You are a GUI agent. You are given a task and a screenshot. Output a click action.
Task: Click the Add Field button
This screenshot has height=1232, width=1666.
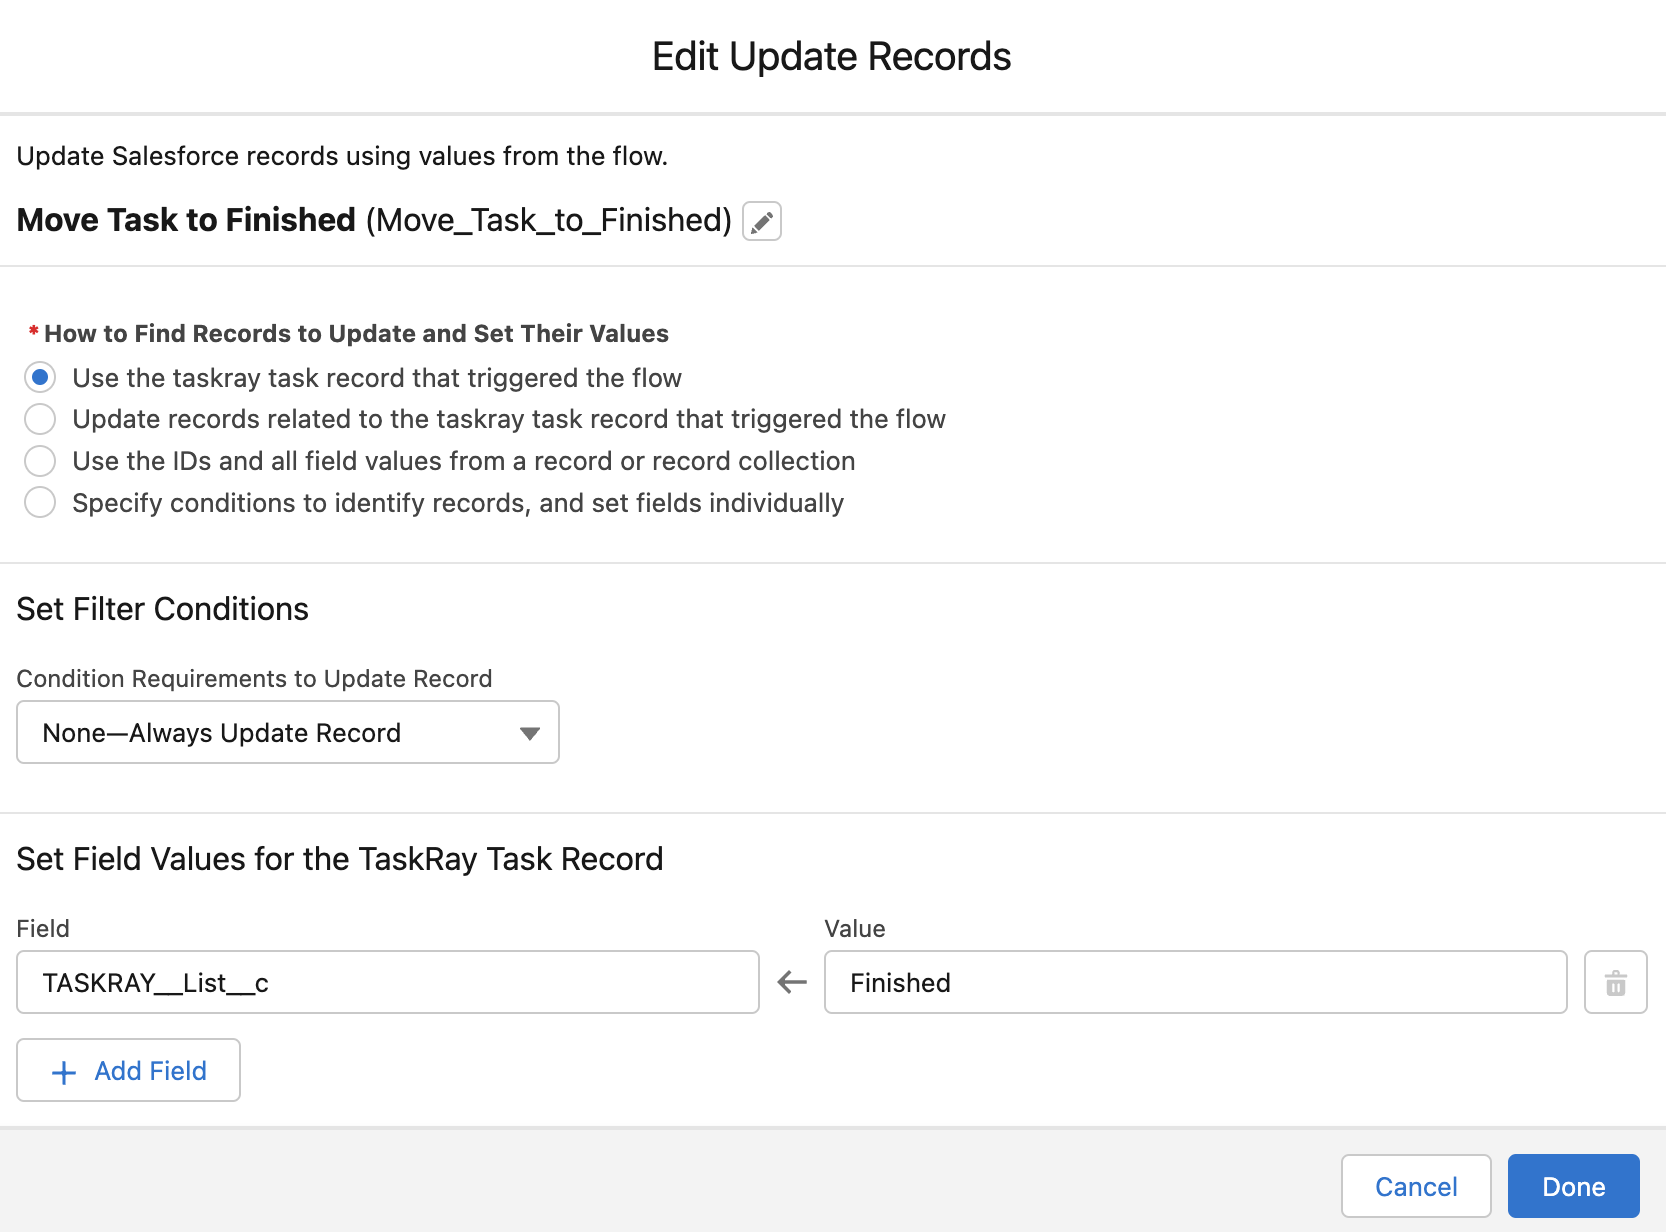[x=128, y=1070]
